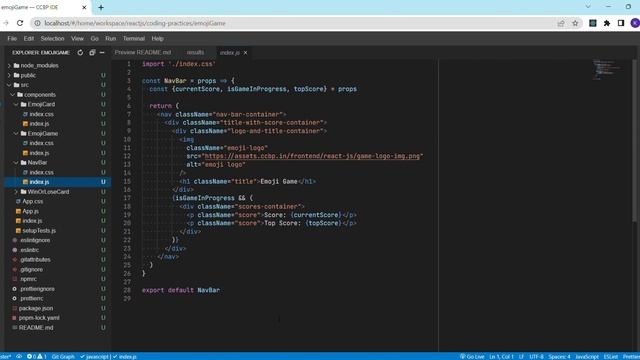Open the game-logo-img.png URL link in code
The height and width of the screenshot is (360, 640).
(312, 156)
